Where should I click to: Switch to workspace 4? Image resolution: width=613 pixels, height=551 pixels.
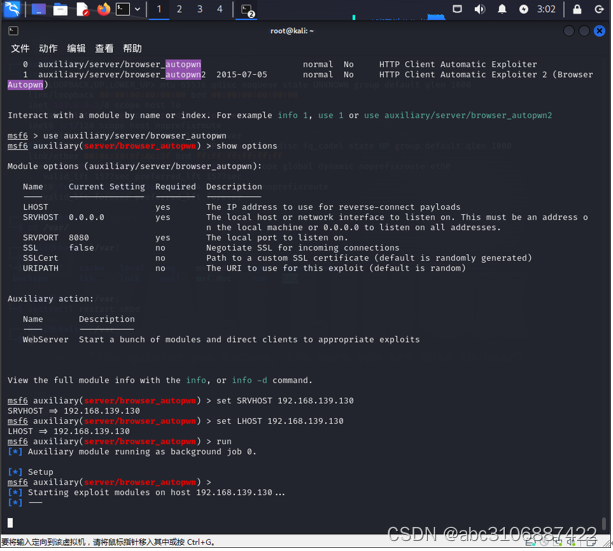coord(220,9)
